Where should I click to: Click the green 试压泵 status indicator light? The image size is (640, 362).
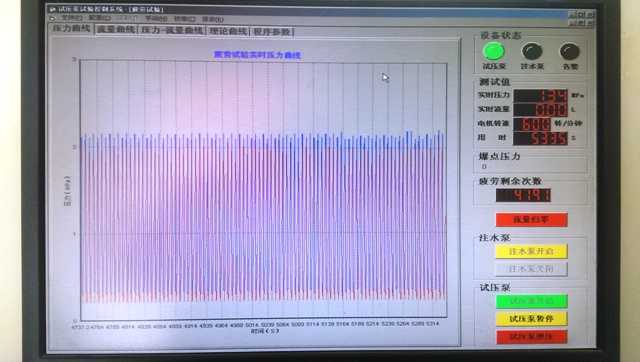tap(493, 51)
